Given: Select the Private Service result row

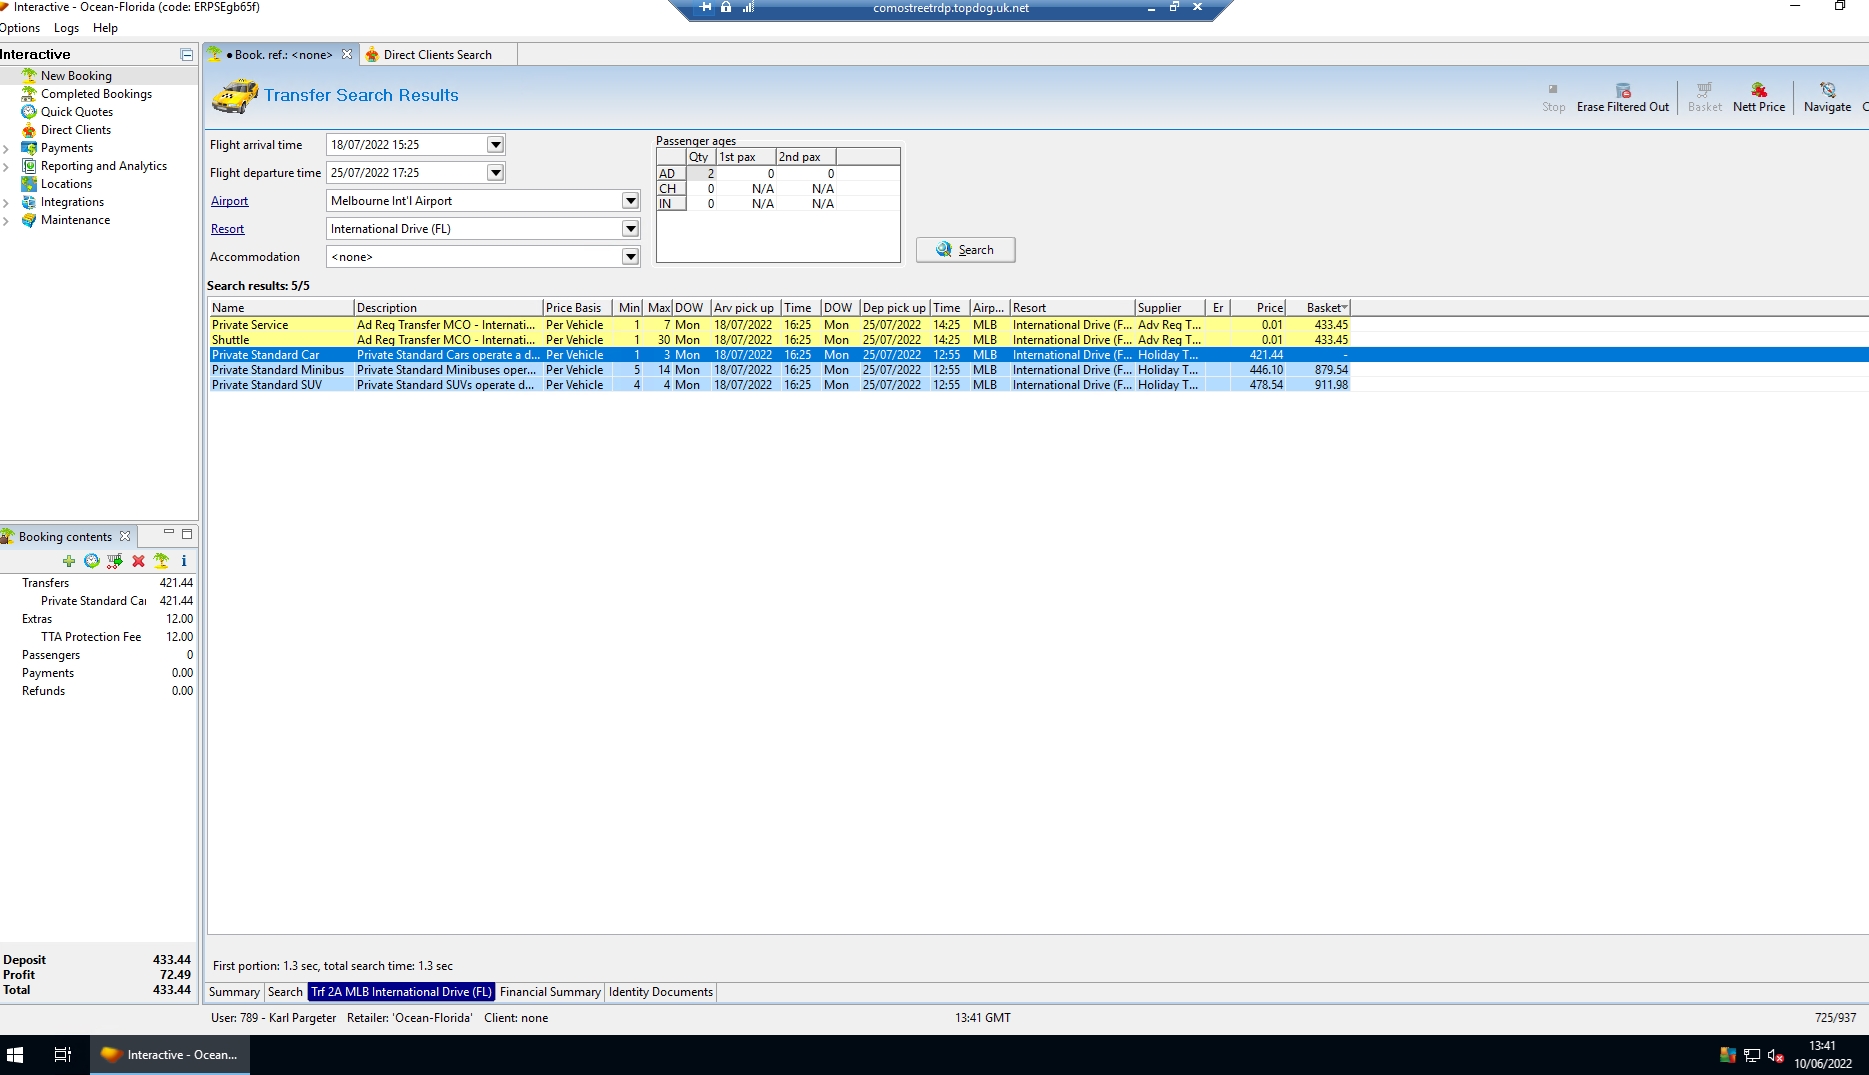Looking at the screenshot, I should click(x=779, y=325).
